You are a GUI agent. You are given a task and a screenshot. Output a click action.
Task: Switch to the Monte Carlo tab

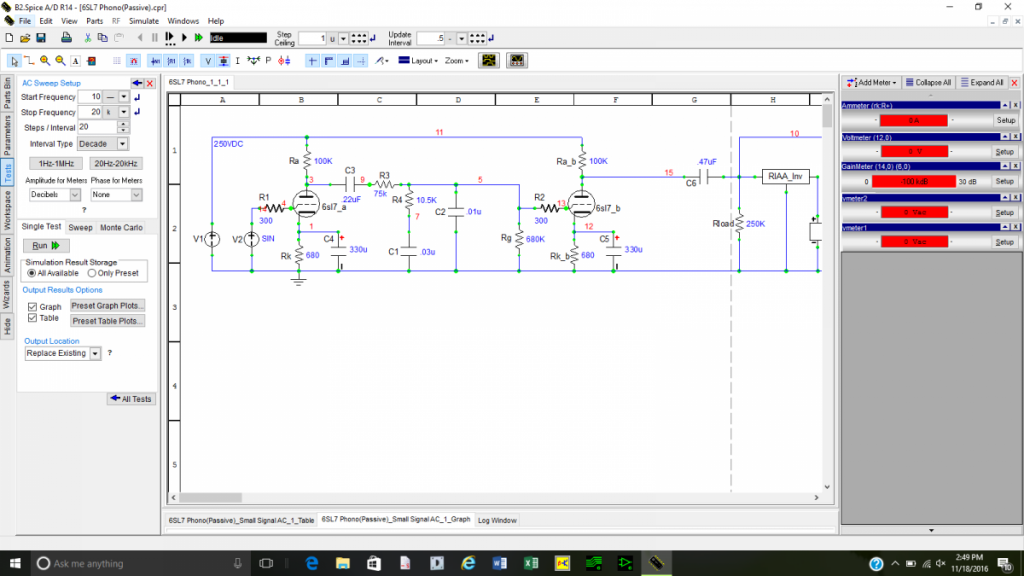(x=121, y=227)
